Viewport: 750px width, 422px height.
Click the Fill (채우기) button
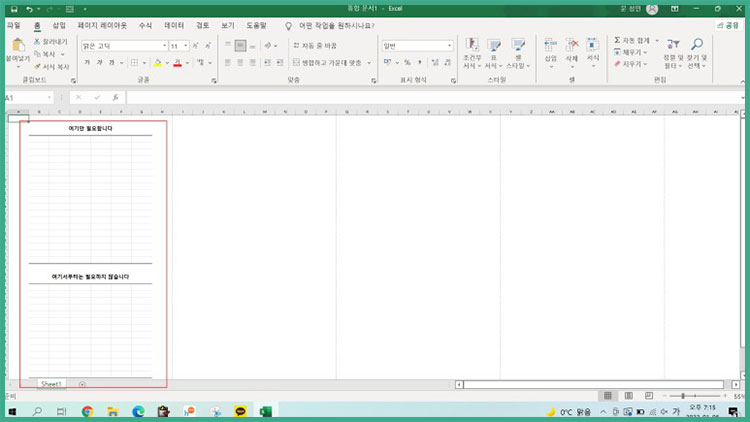[x=631, y=52]
